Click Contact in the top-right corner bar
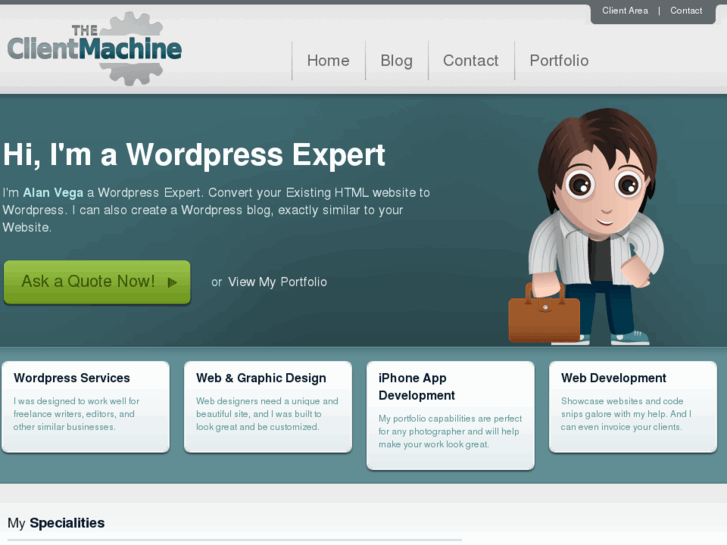The width and height of the screenshot is (727, 545). [686, 11]
